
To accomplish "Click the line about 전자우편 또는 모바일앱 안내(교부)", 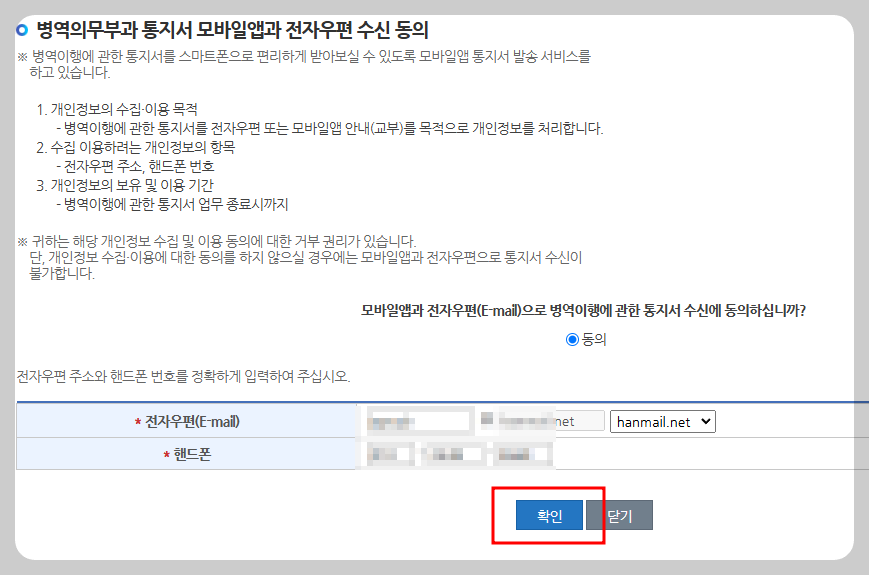I will pyautogui.click(x=330, y=129).
